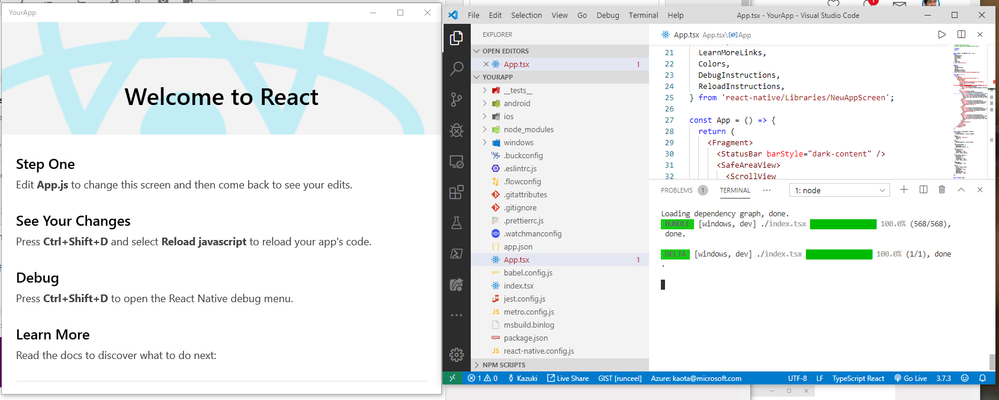Collapse the Open Editors section
The width and height of the screenshot is (999, 400).
click(559, 51)
